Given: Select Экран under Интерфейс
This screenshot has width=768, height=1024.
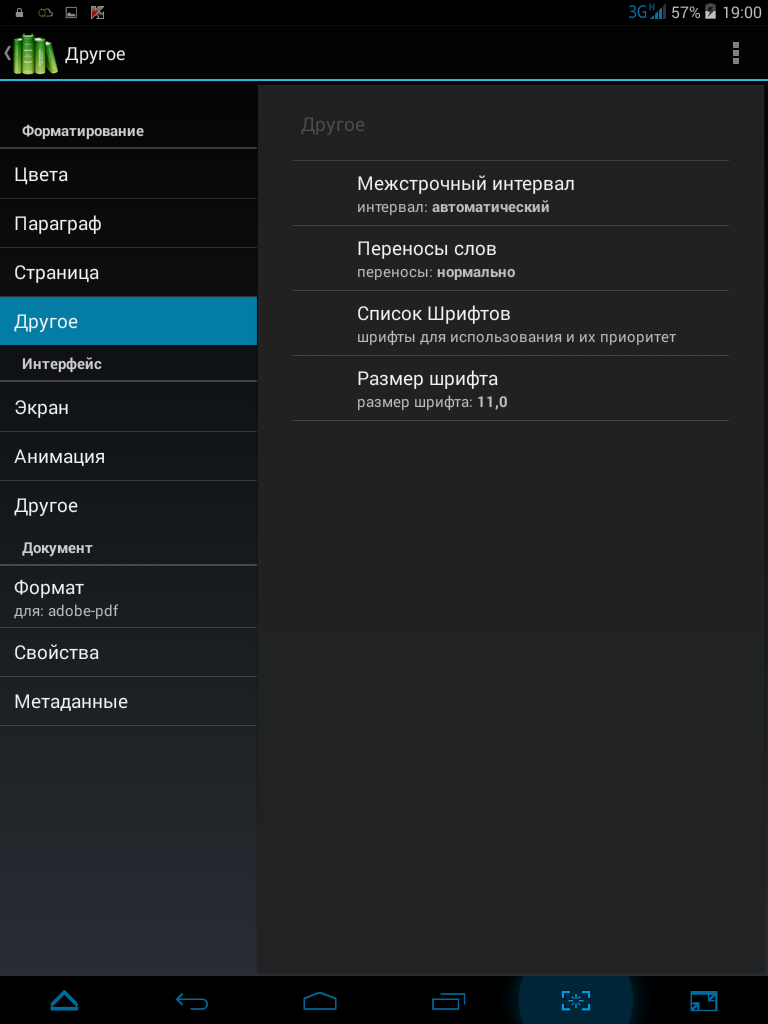Looking at the screenshot, I should 128,407.
